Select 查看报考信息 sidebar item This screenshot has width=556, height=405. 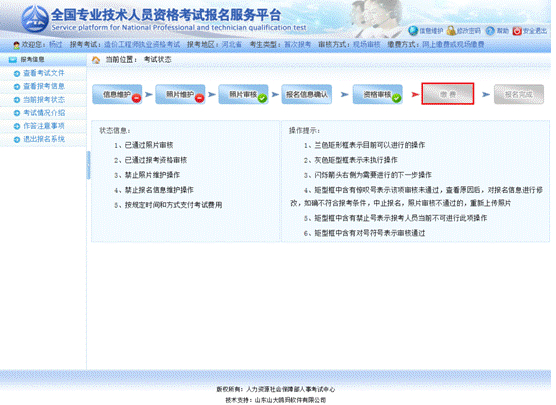pos(44,86)
